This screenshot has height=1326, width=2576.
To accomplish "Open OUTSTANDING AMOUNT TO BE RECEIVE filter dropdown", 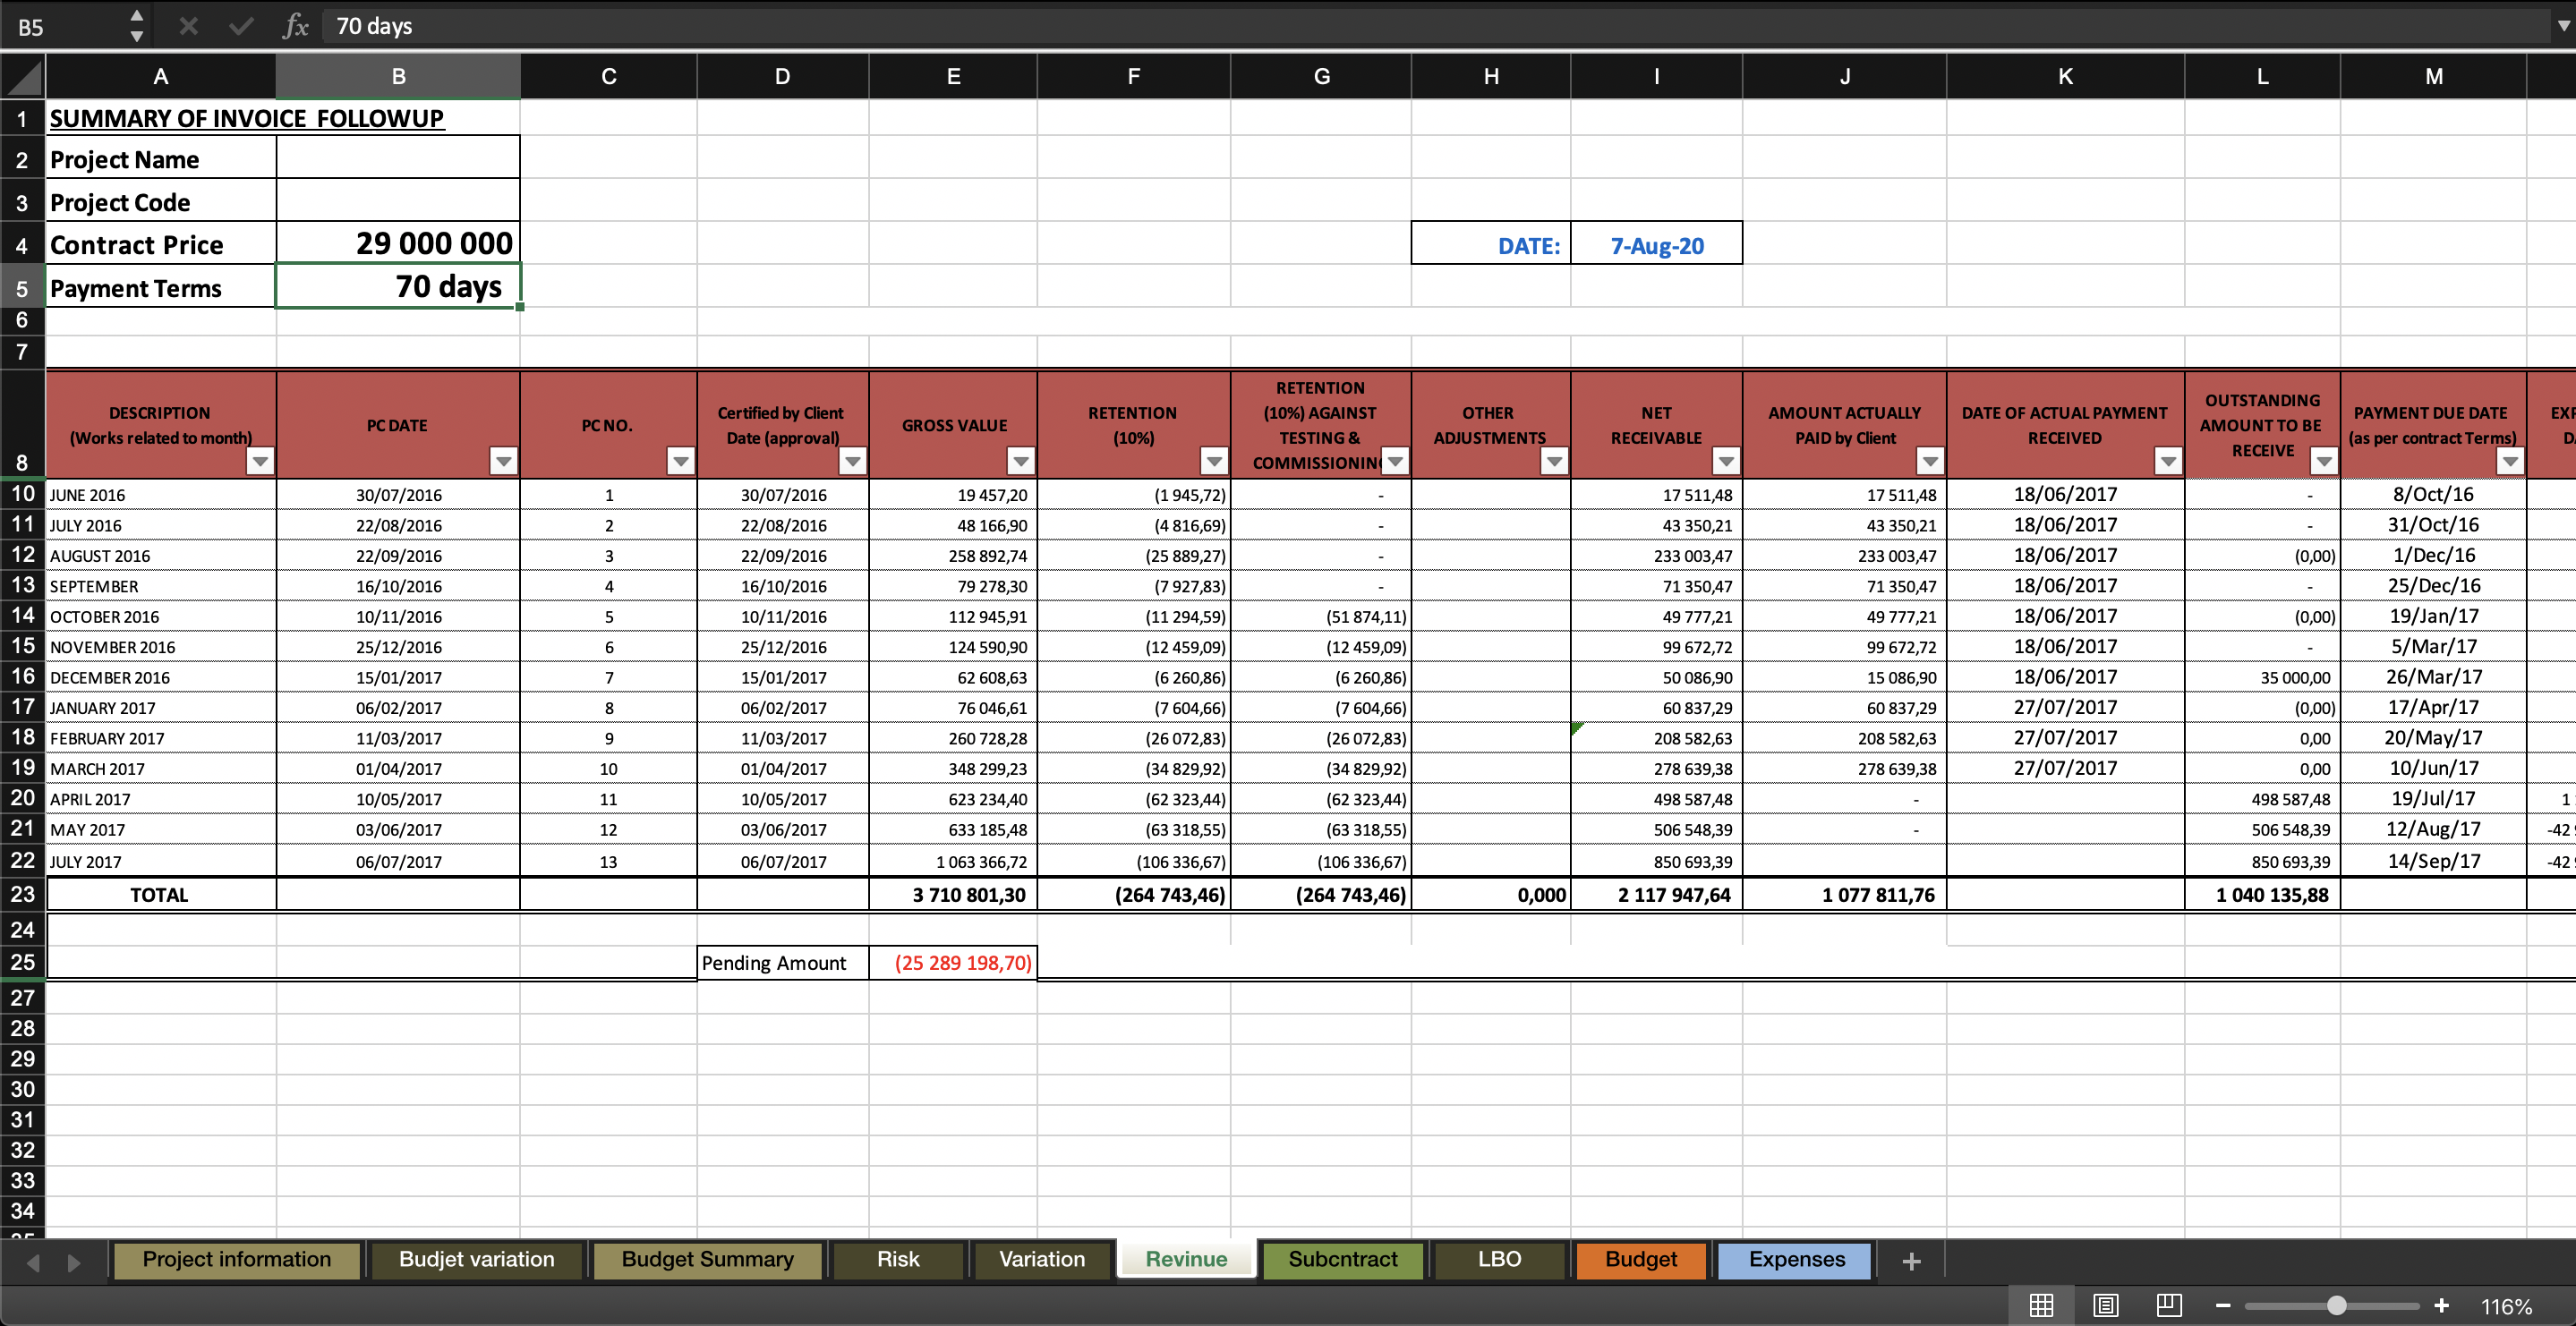I will pos(2323,461).
